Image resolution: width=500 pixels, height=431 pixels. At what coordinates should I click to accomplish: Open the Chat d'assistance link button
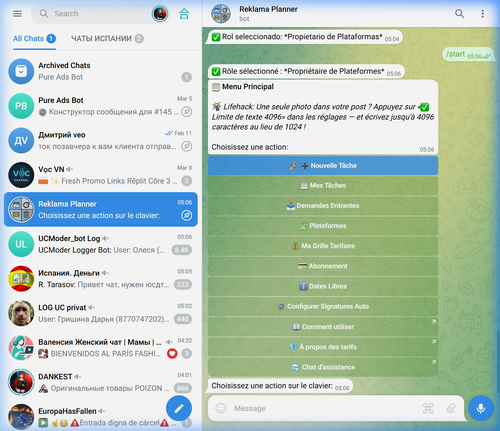323,367
